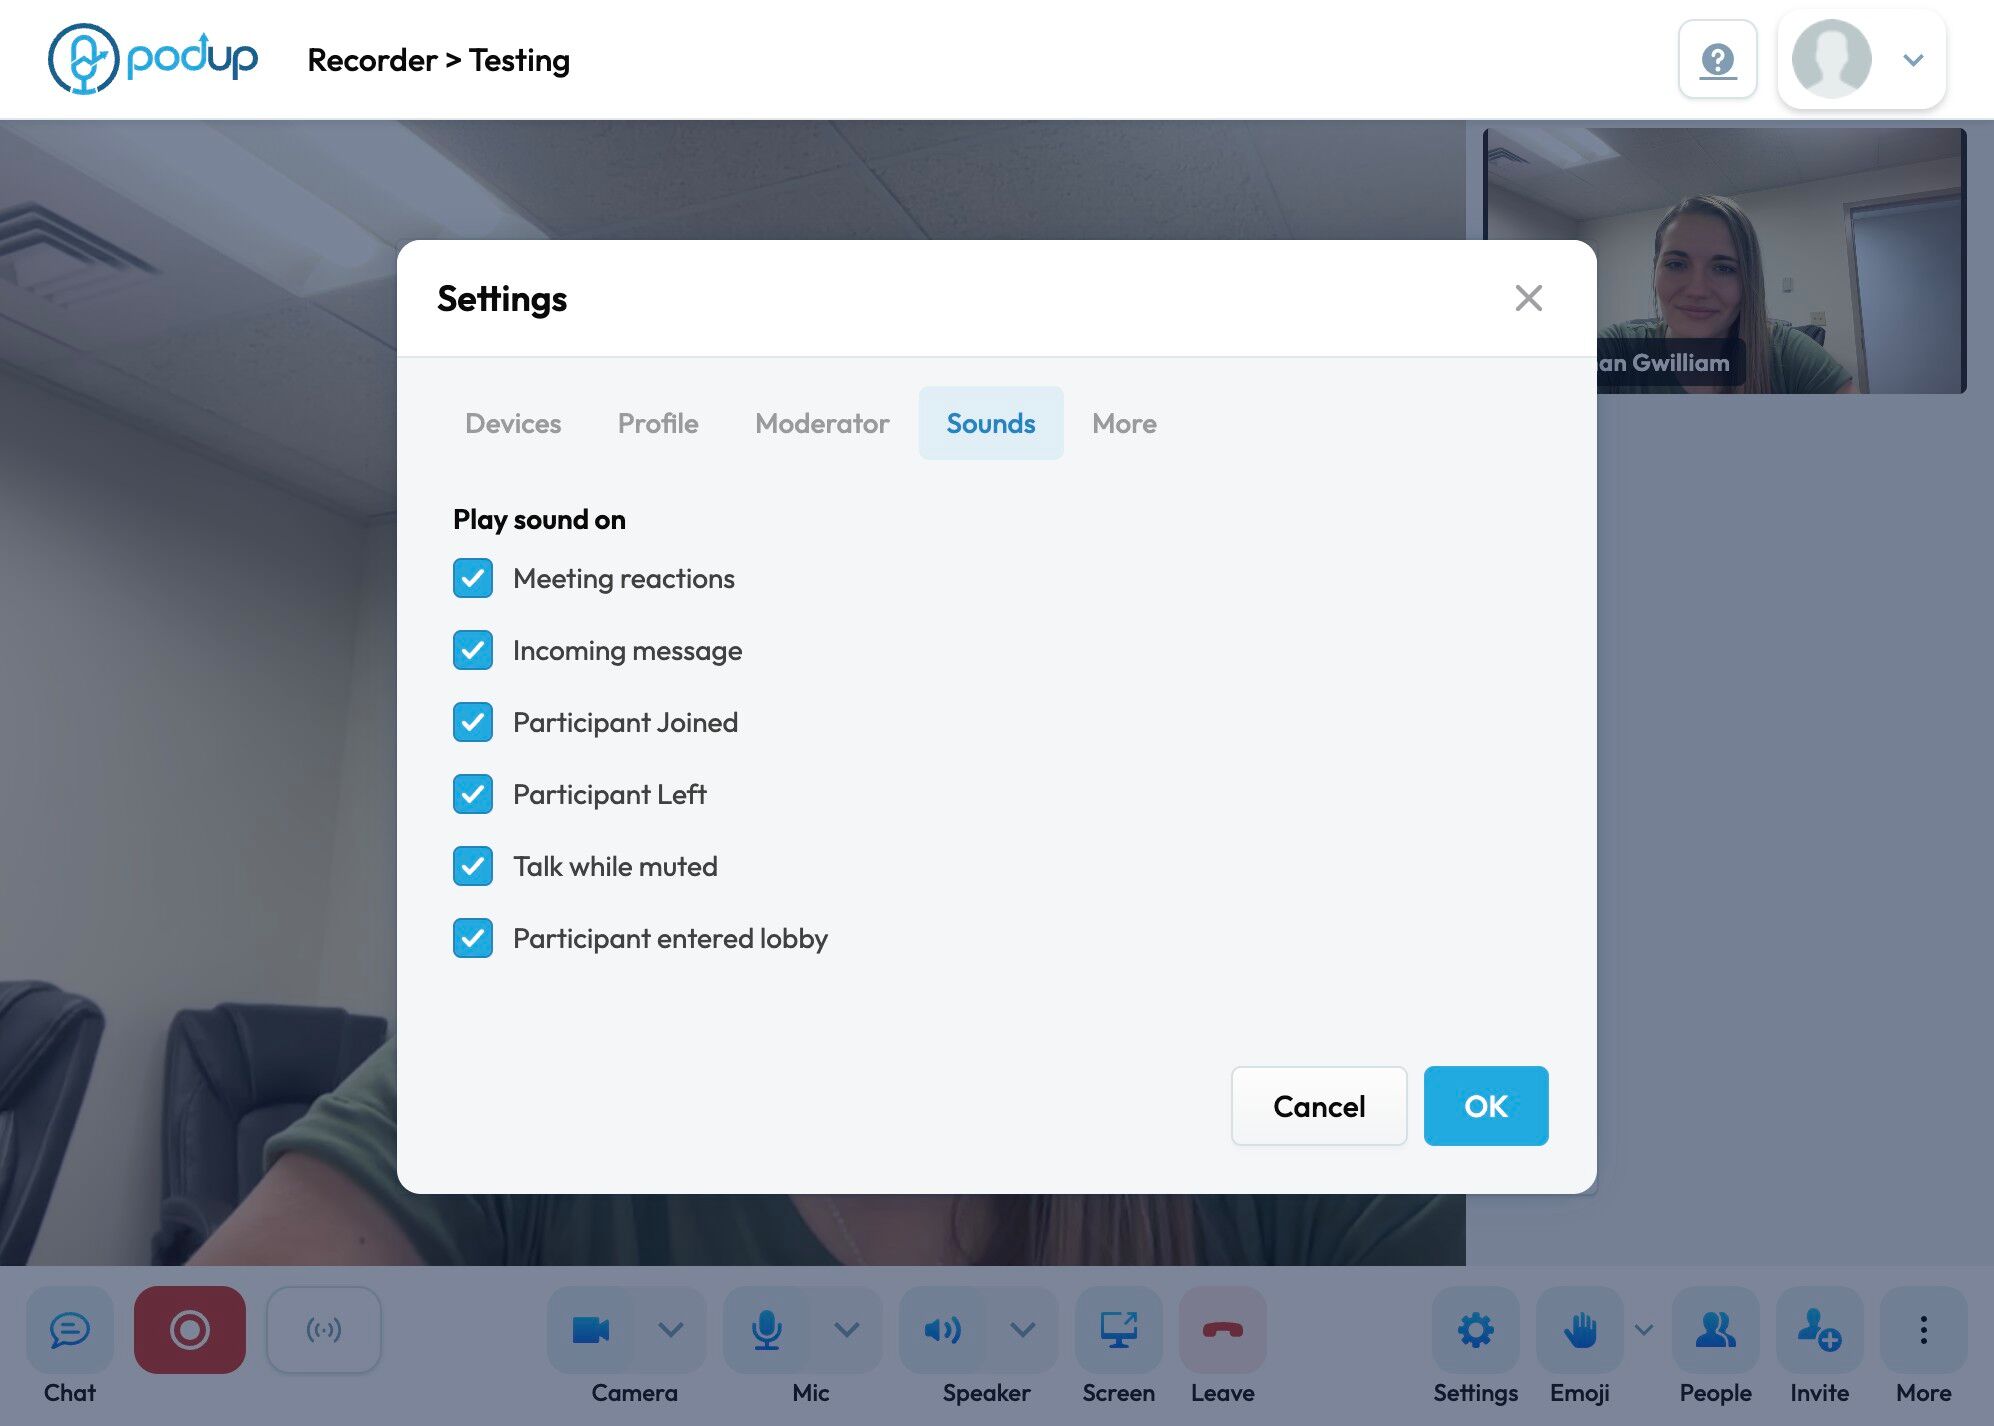Switch to the Moderator tab
Screen dimensions: 1994x1426
click(822, 423)
